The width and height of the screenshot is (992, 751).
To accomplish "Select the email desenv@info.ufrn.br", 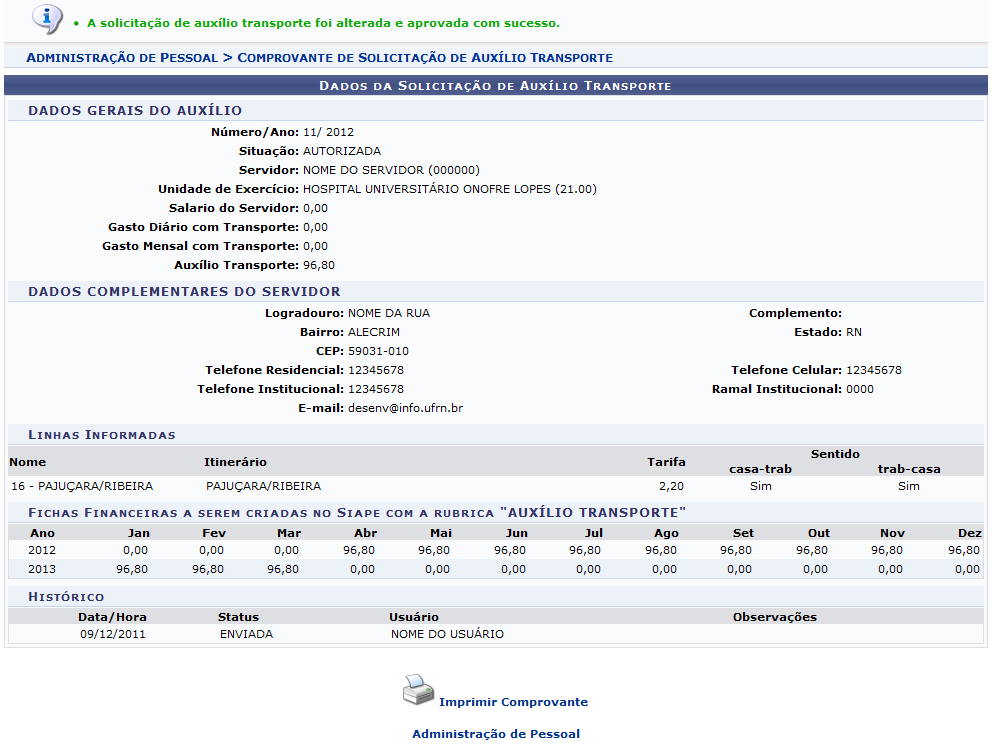I will click(x=406, y=408).
